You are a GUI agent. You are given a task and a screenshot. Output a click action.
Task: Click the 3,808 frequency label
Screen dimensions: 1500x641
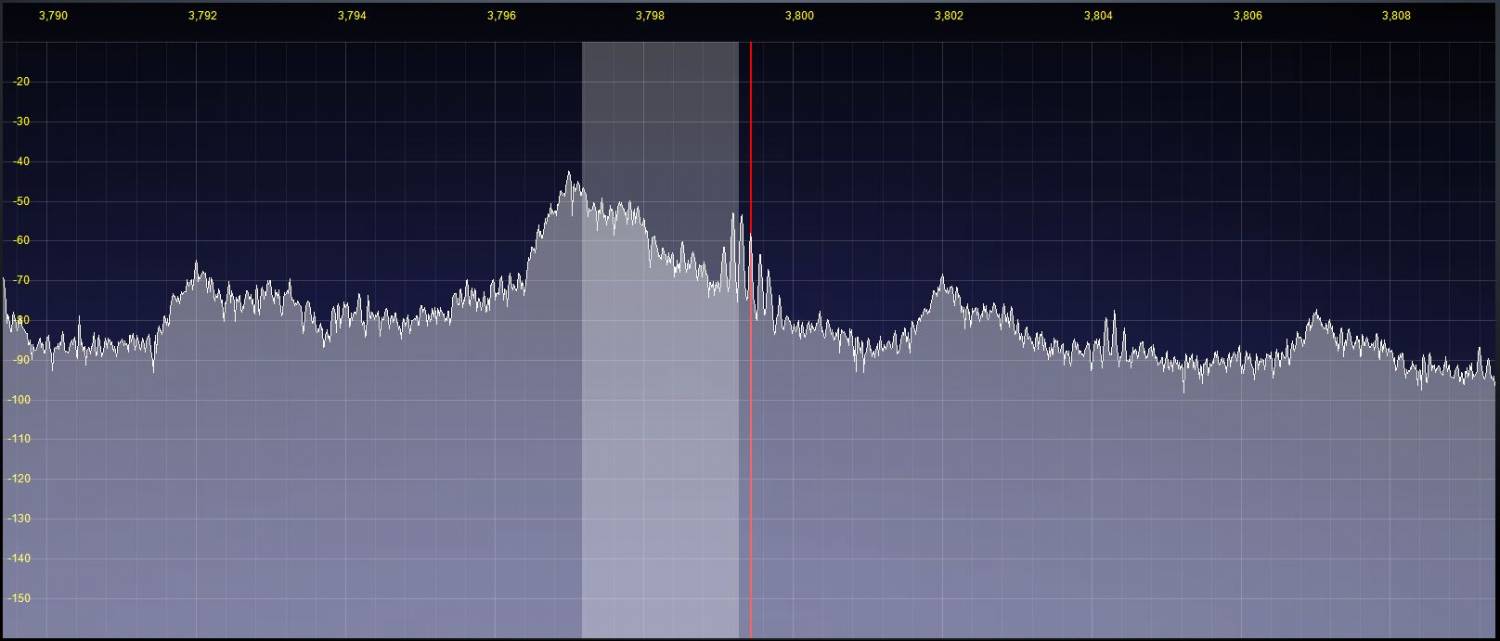(x=1396, y=16)
